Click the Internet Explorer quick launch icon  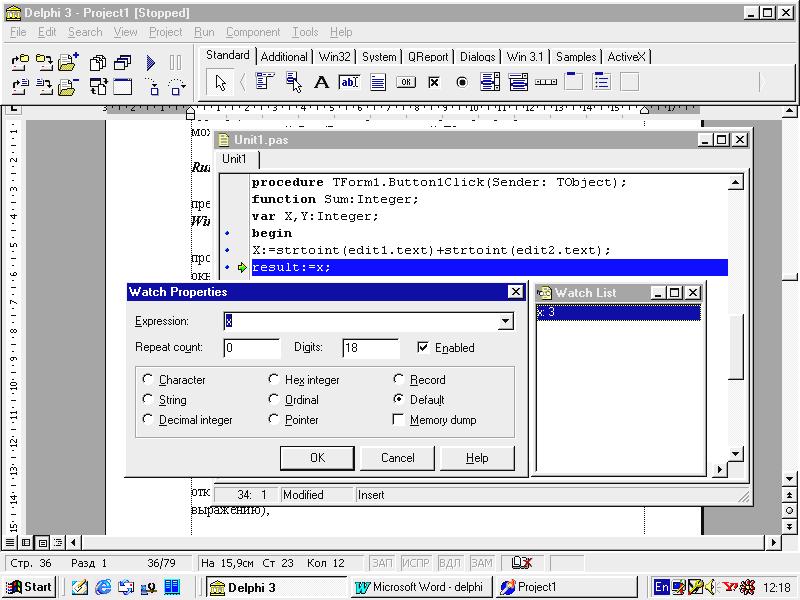pos(103,587)
